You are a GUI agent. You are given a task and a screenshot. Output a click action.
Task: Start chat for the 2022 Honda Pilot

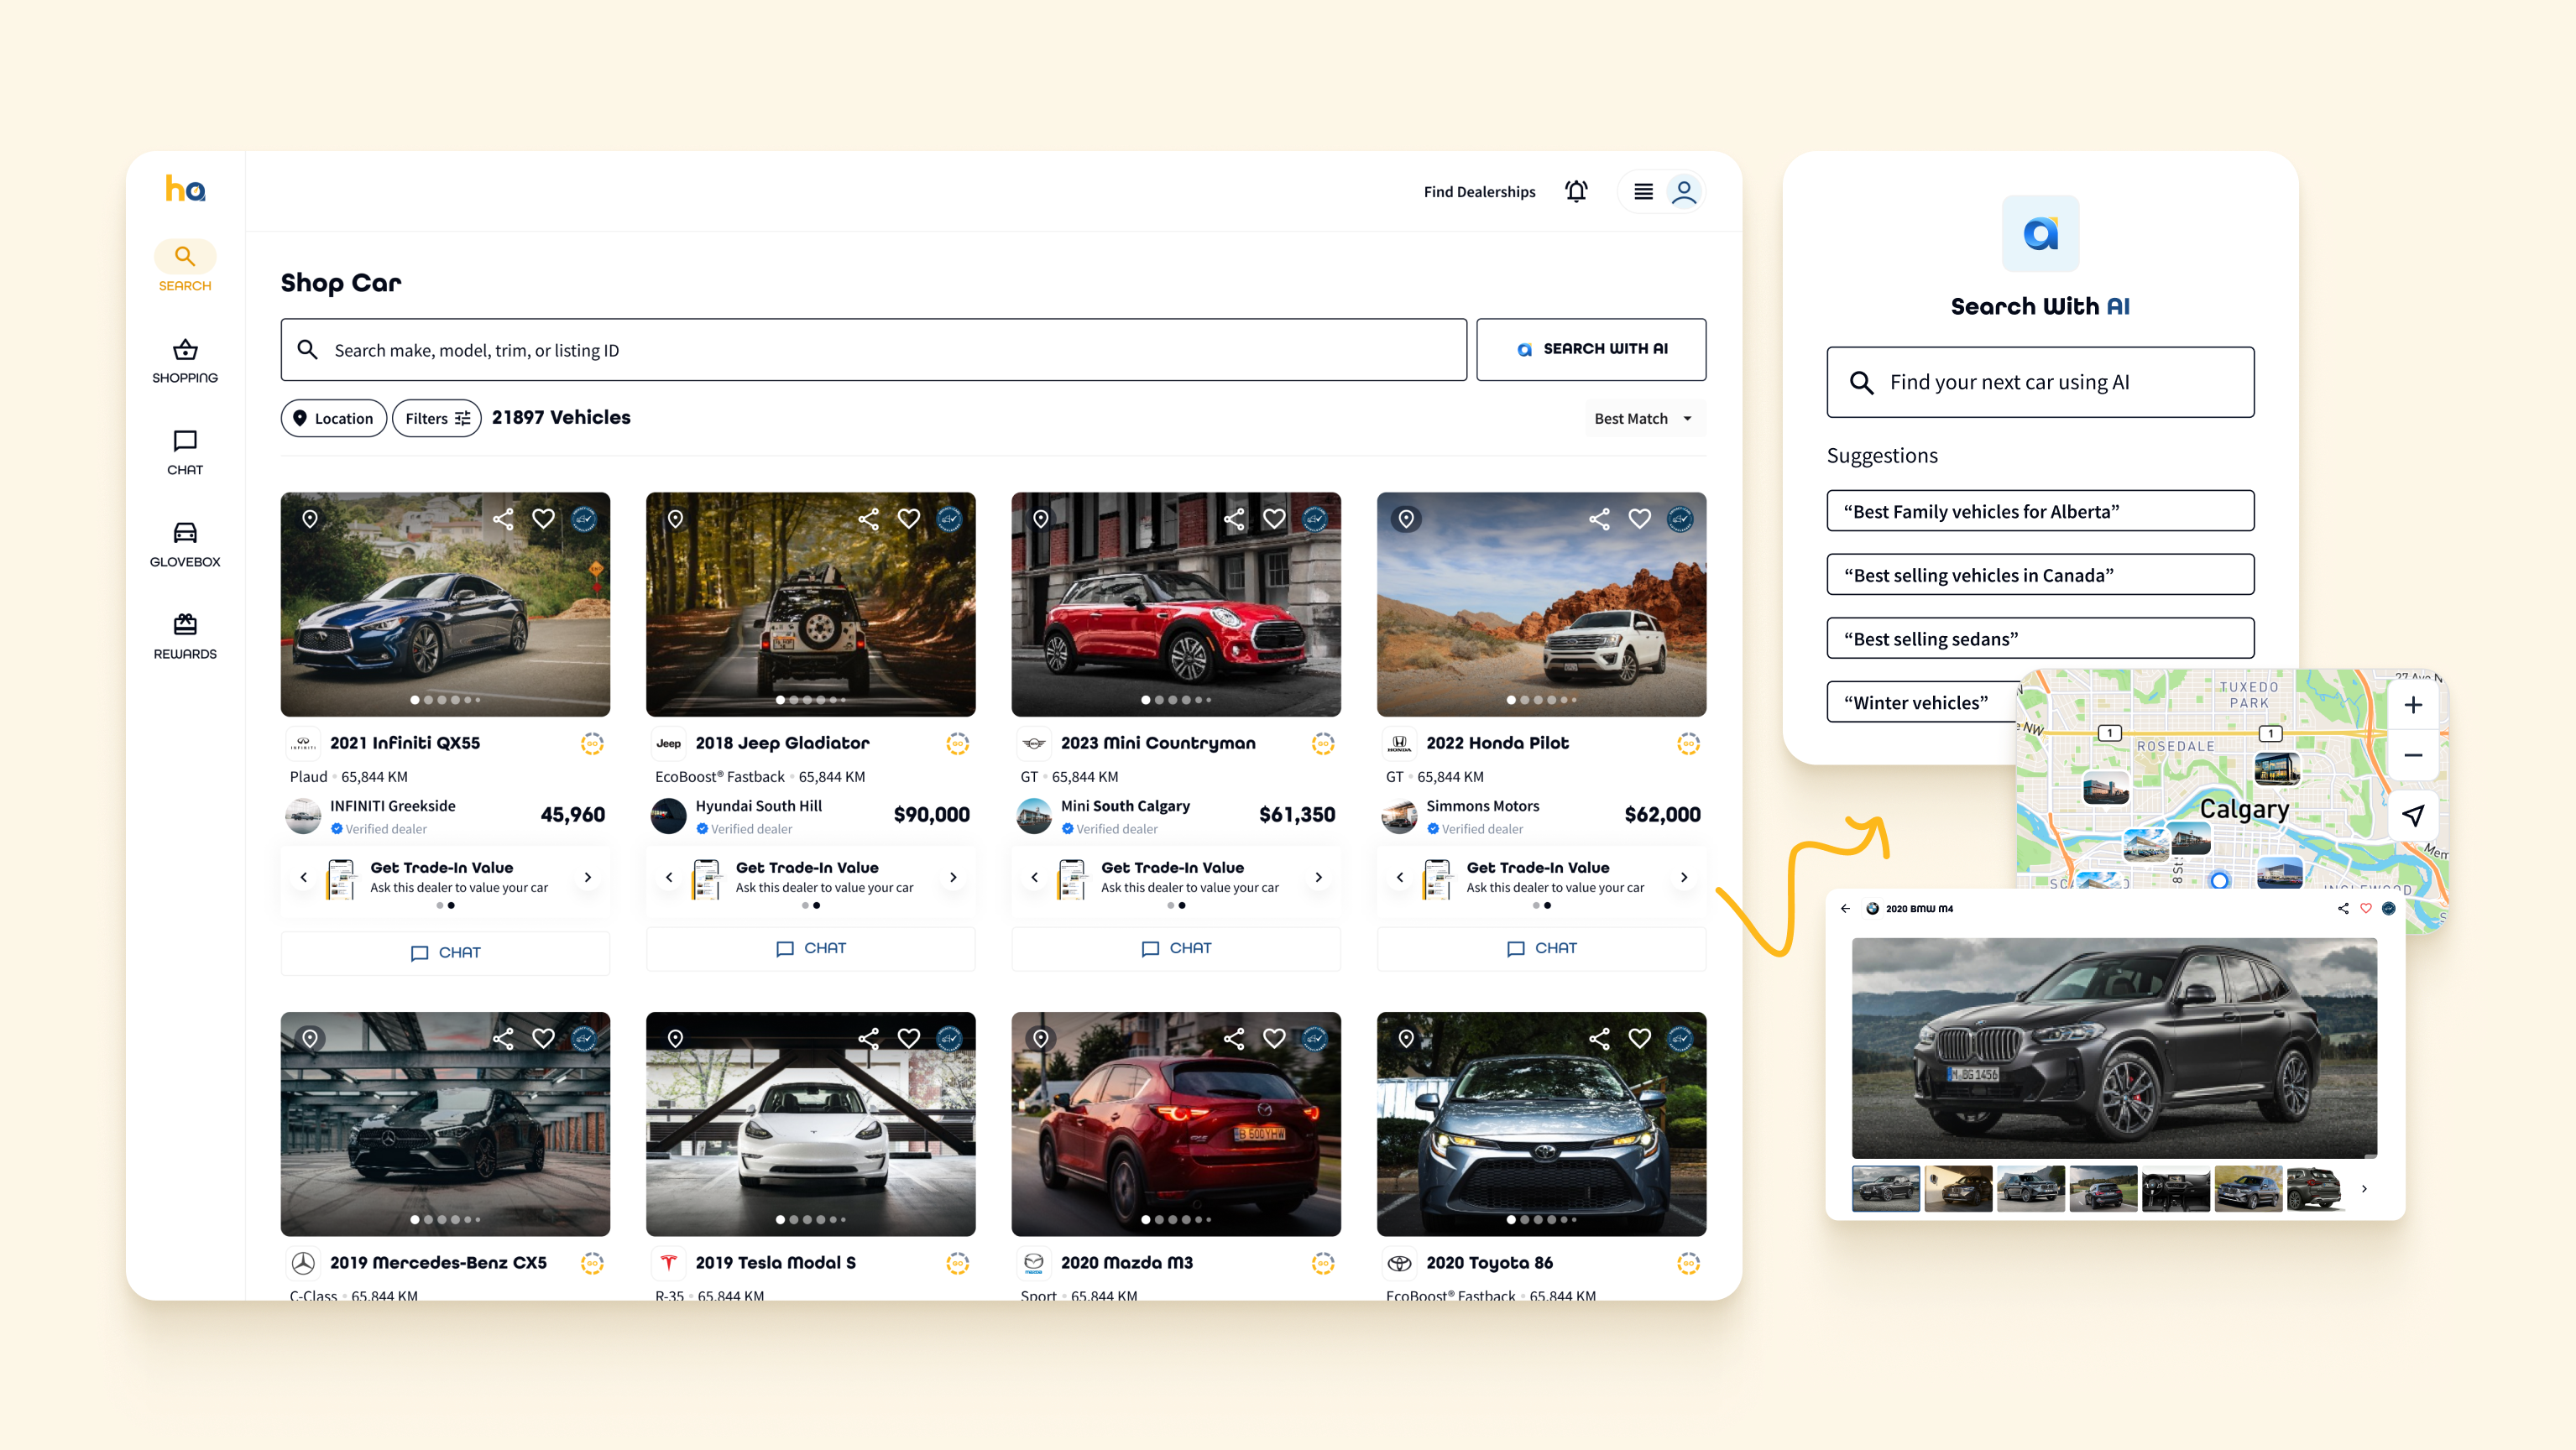tap(1541, 948)
